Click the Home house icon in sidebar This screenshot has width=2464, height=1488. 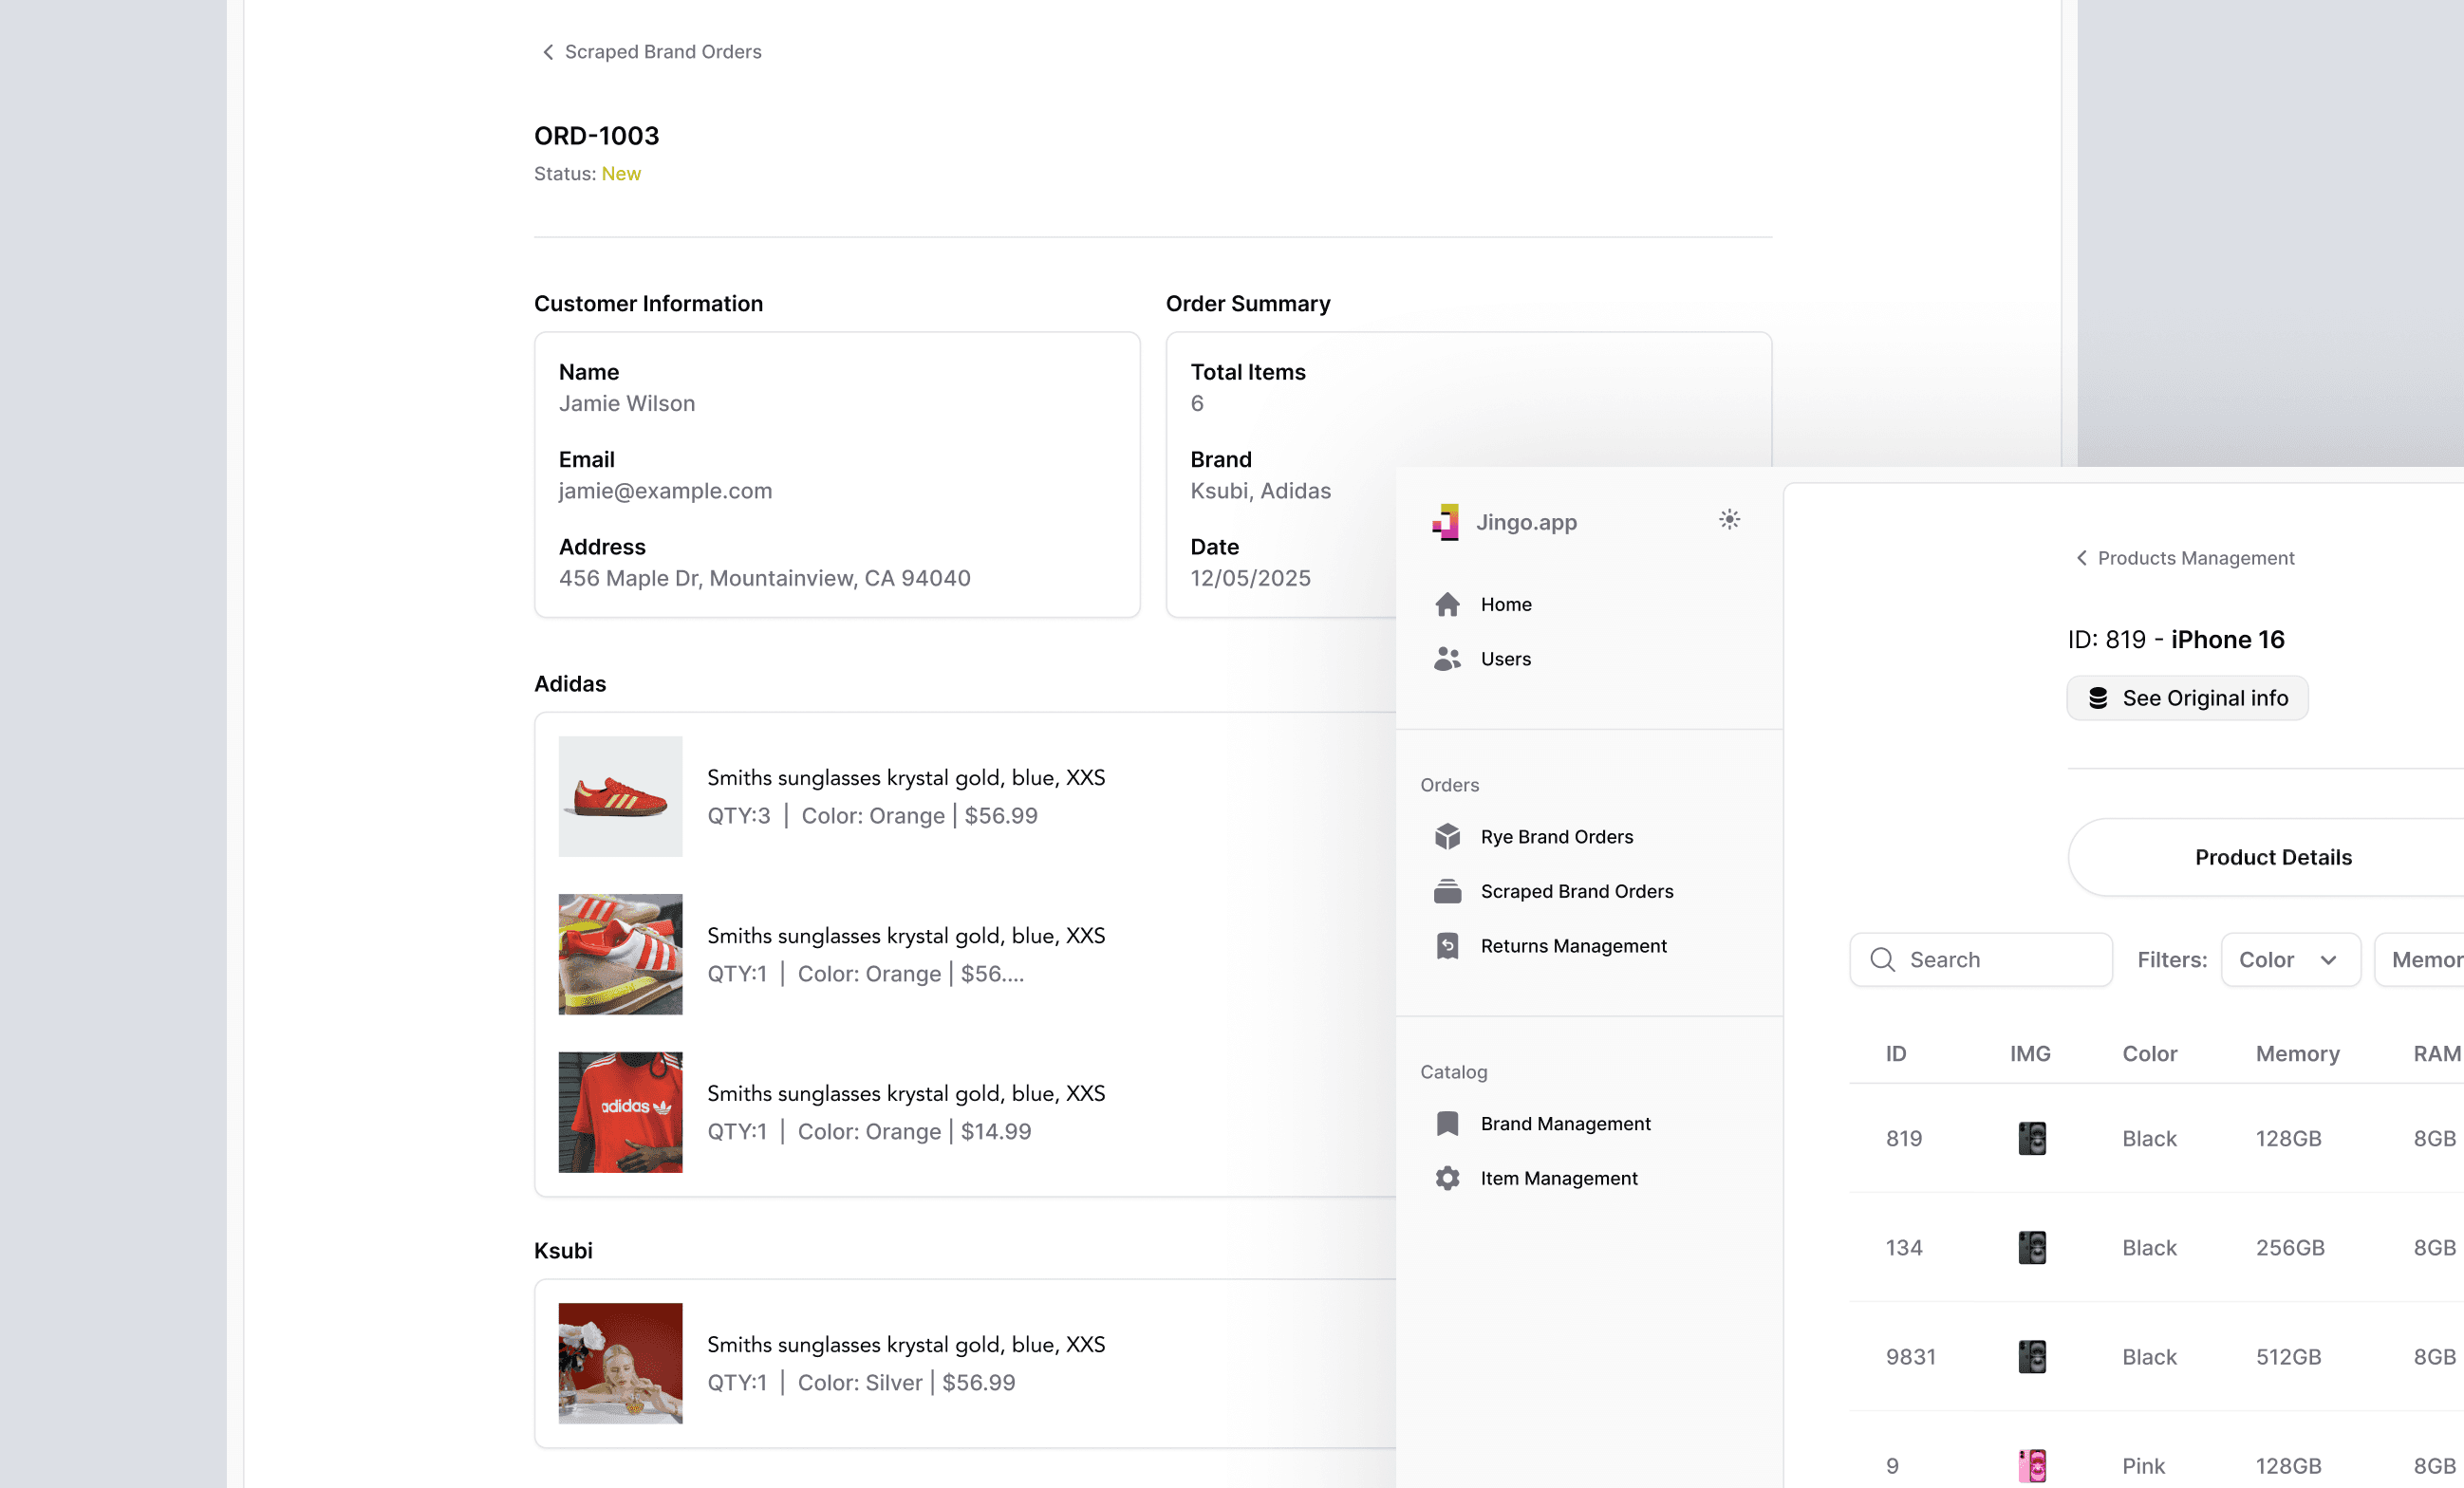1447,604
